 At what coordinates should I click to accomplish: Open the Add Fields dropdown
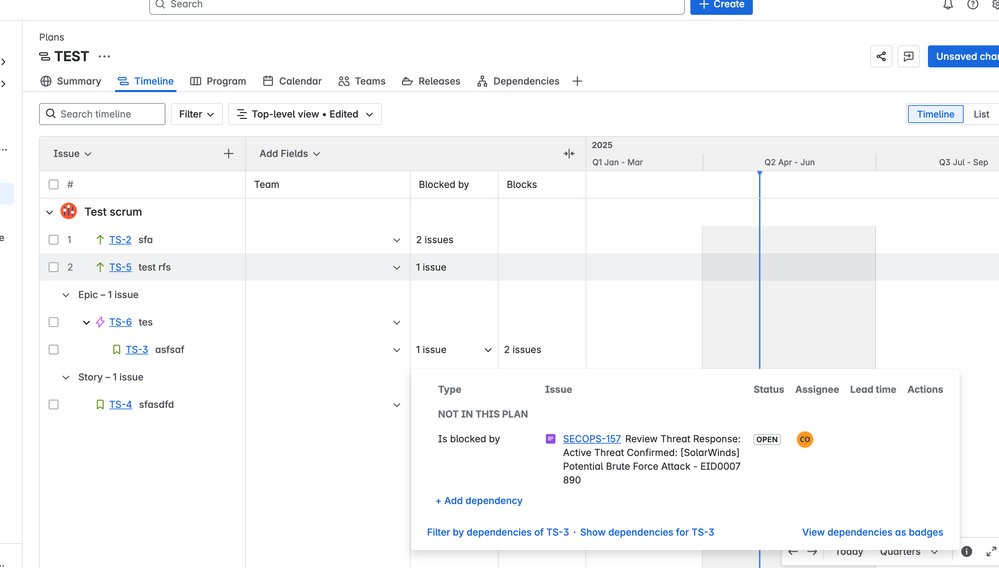[x=289, y=153]
